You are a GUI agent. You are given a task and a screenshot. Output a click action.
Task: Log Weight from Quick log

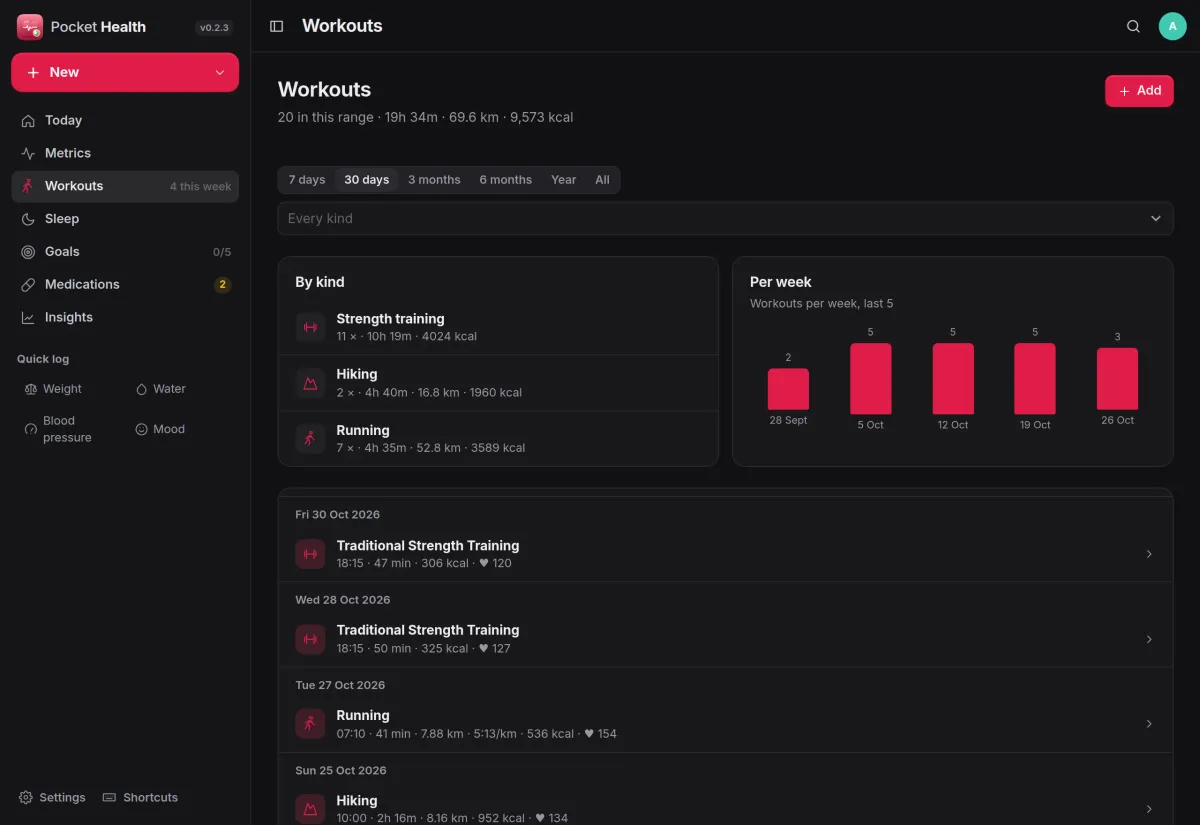coord(54,389)
